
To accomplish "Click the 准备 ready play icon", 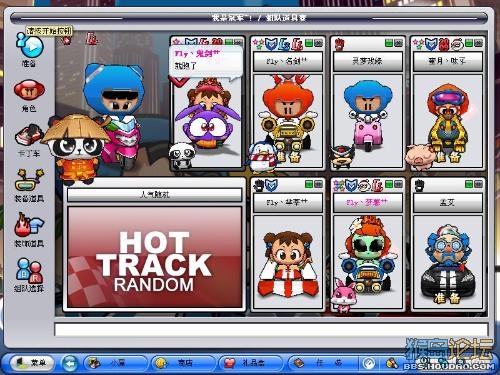I will click(30, 47).
